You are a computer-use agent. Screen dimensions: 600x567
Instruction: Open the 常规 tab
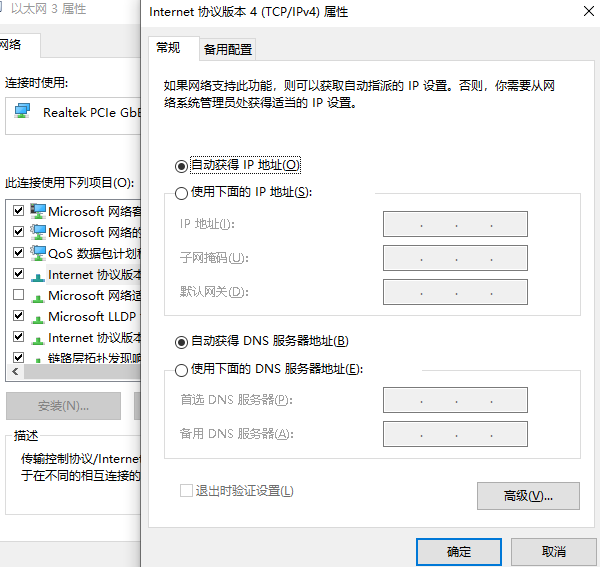point(168,48)
